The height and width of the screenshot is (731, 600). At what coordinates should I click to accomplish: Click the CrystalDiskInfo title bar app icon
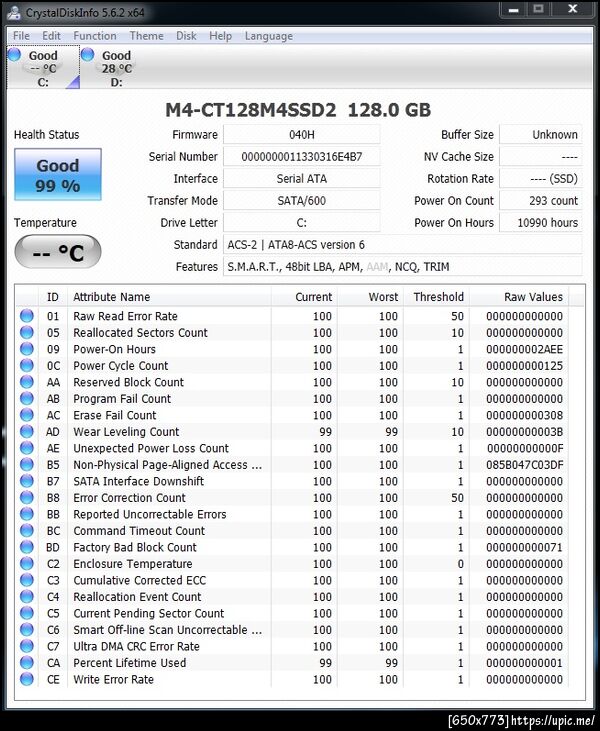click(14, 13)
